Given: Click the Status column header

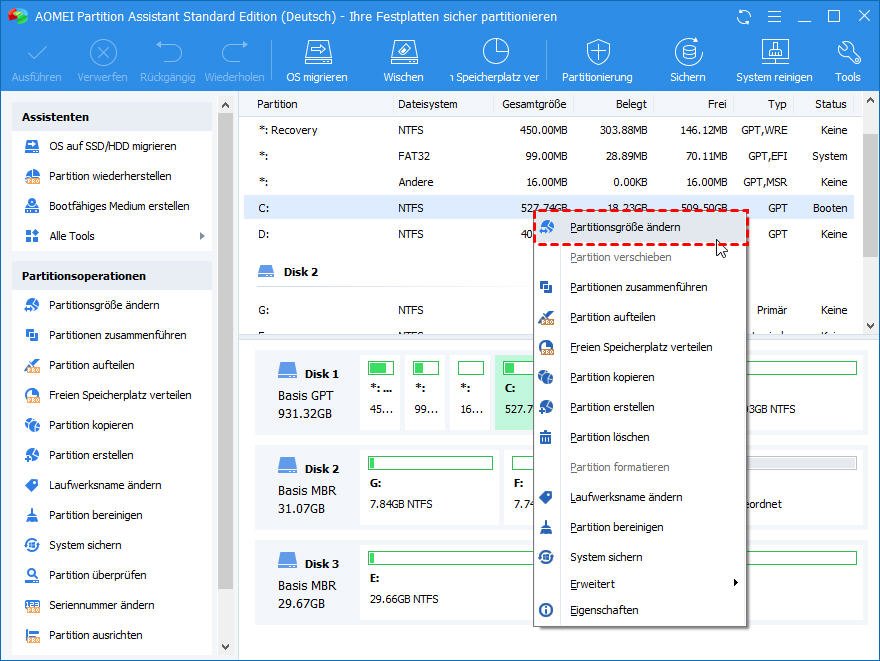Looking at the screenshot, I should pos(831,104).
